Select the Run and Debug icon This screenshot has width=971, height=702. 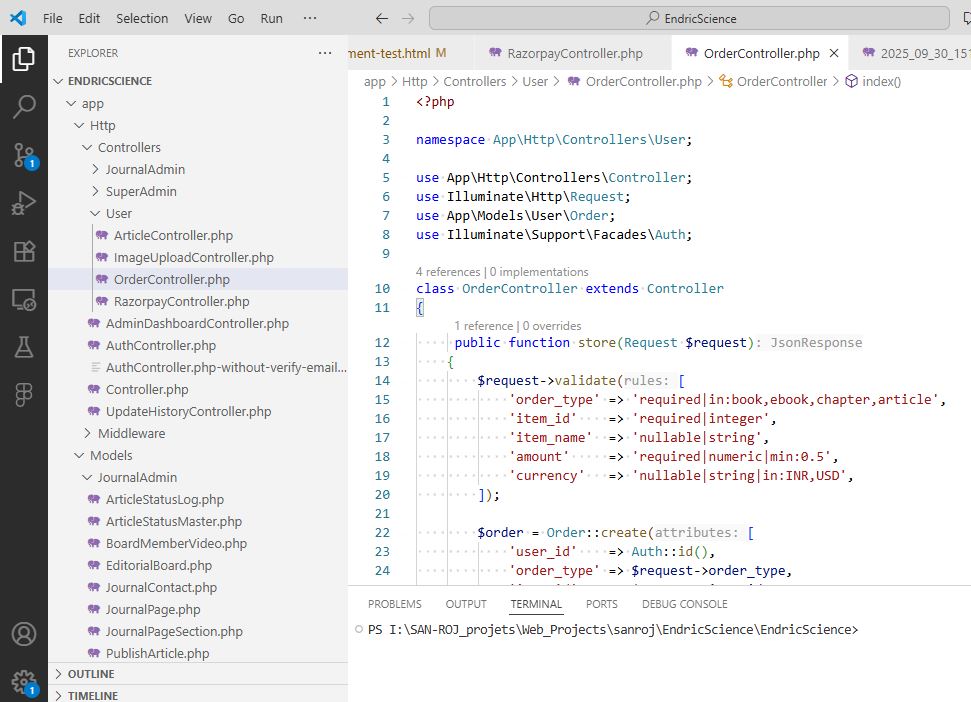pos(25,203)
